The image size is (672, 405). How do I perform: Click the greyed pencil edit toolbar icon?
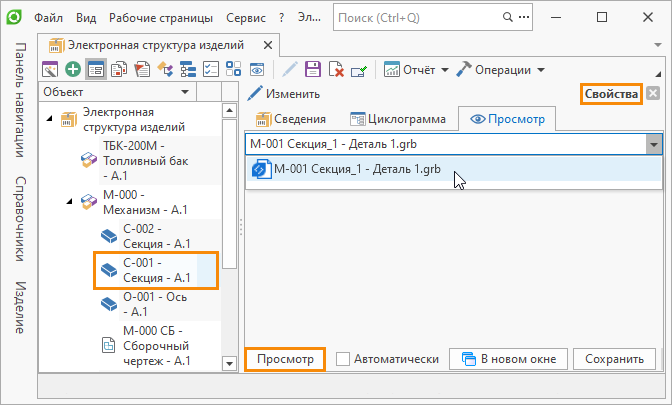(290, 69)
